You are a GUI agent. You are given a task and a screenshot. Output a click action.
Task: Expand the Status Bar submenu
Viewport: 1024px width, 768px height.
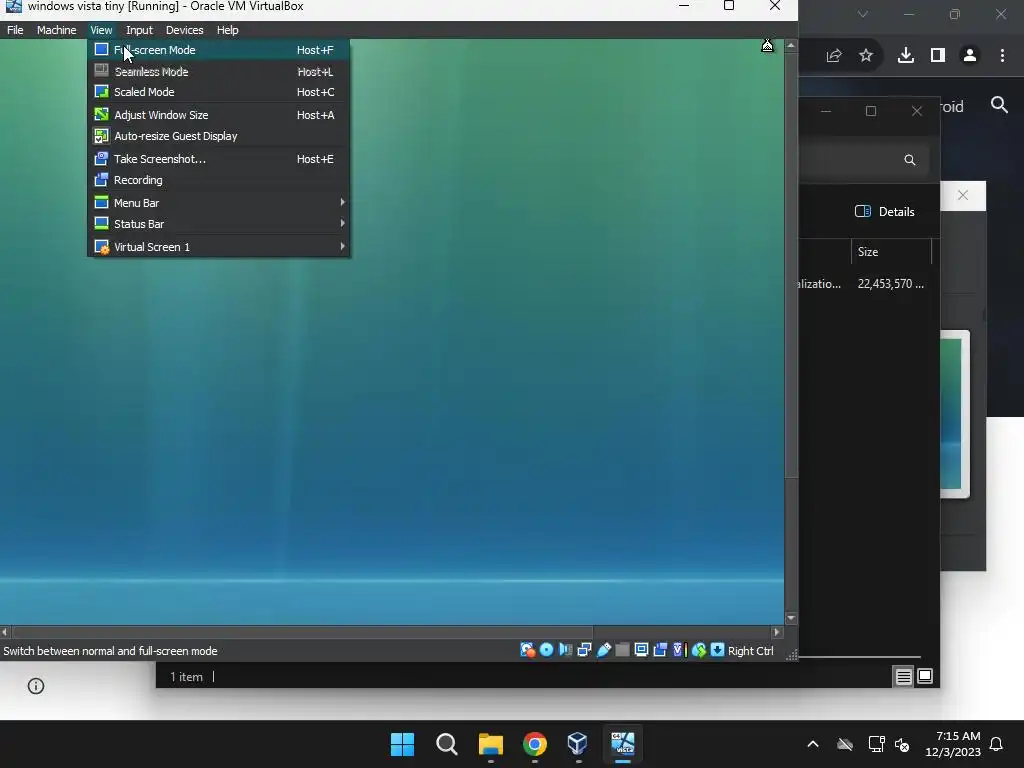point(219,223)
